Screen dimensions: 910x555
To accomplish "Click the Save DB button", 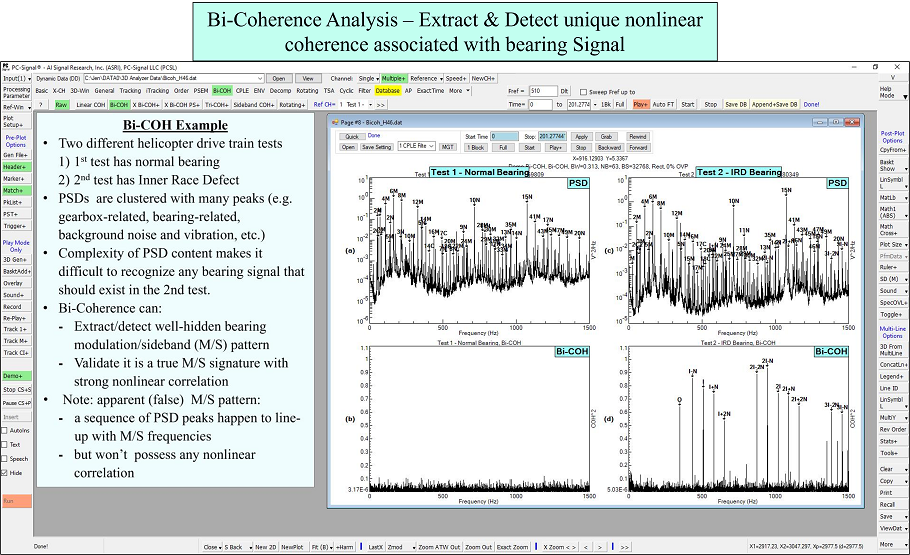I will pos(736,104).
